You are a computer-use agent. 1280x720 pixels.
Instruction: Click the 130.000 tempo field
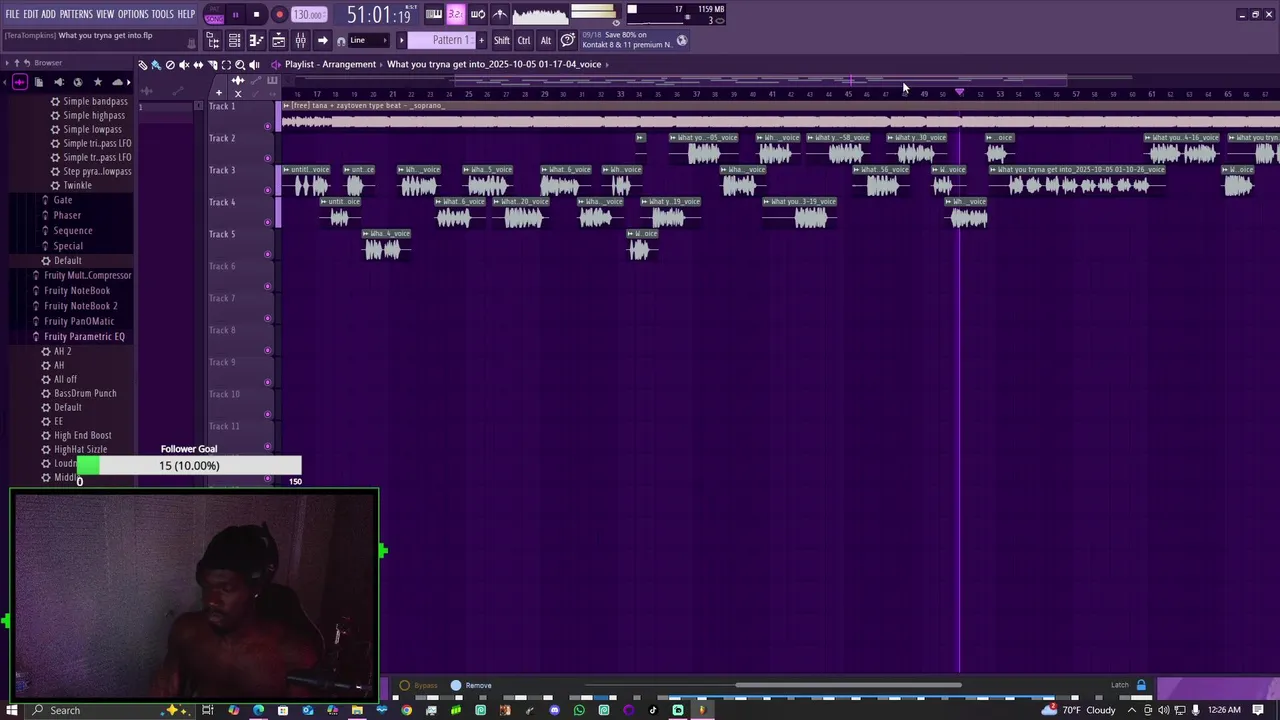[309, 15]
